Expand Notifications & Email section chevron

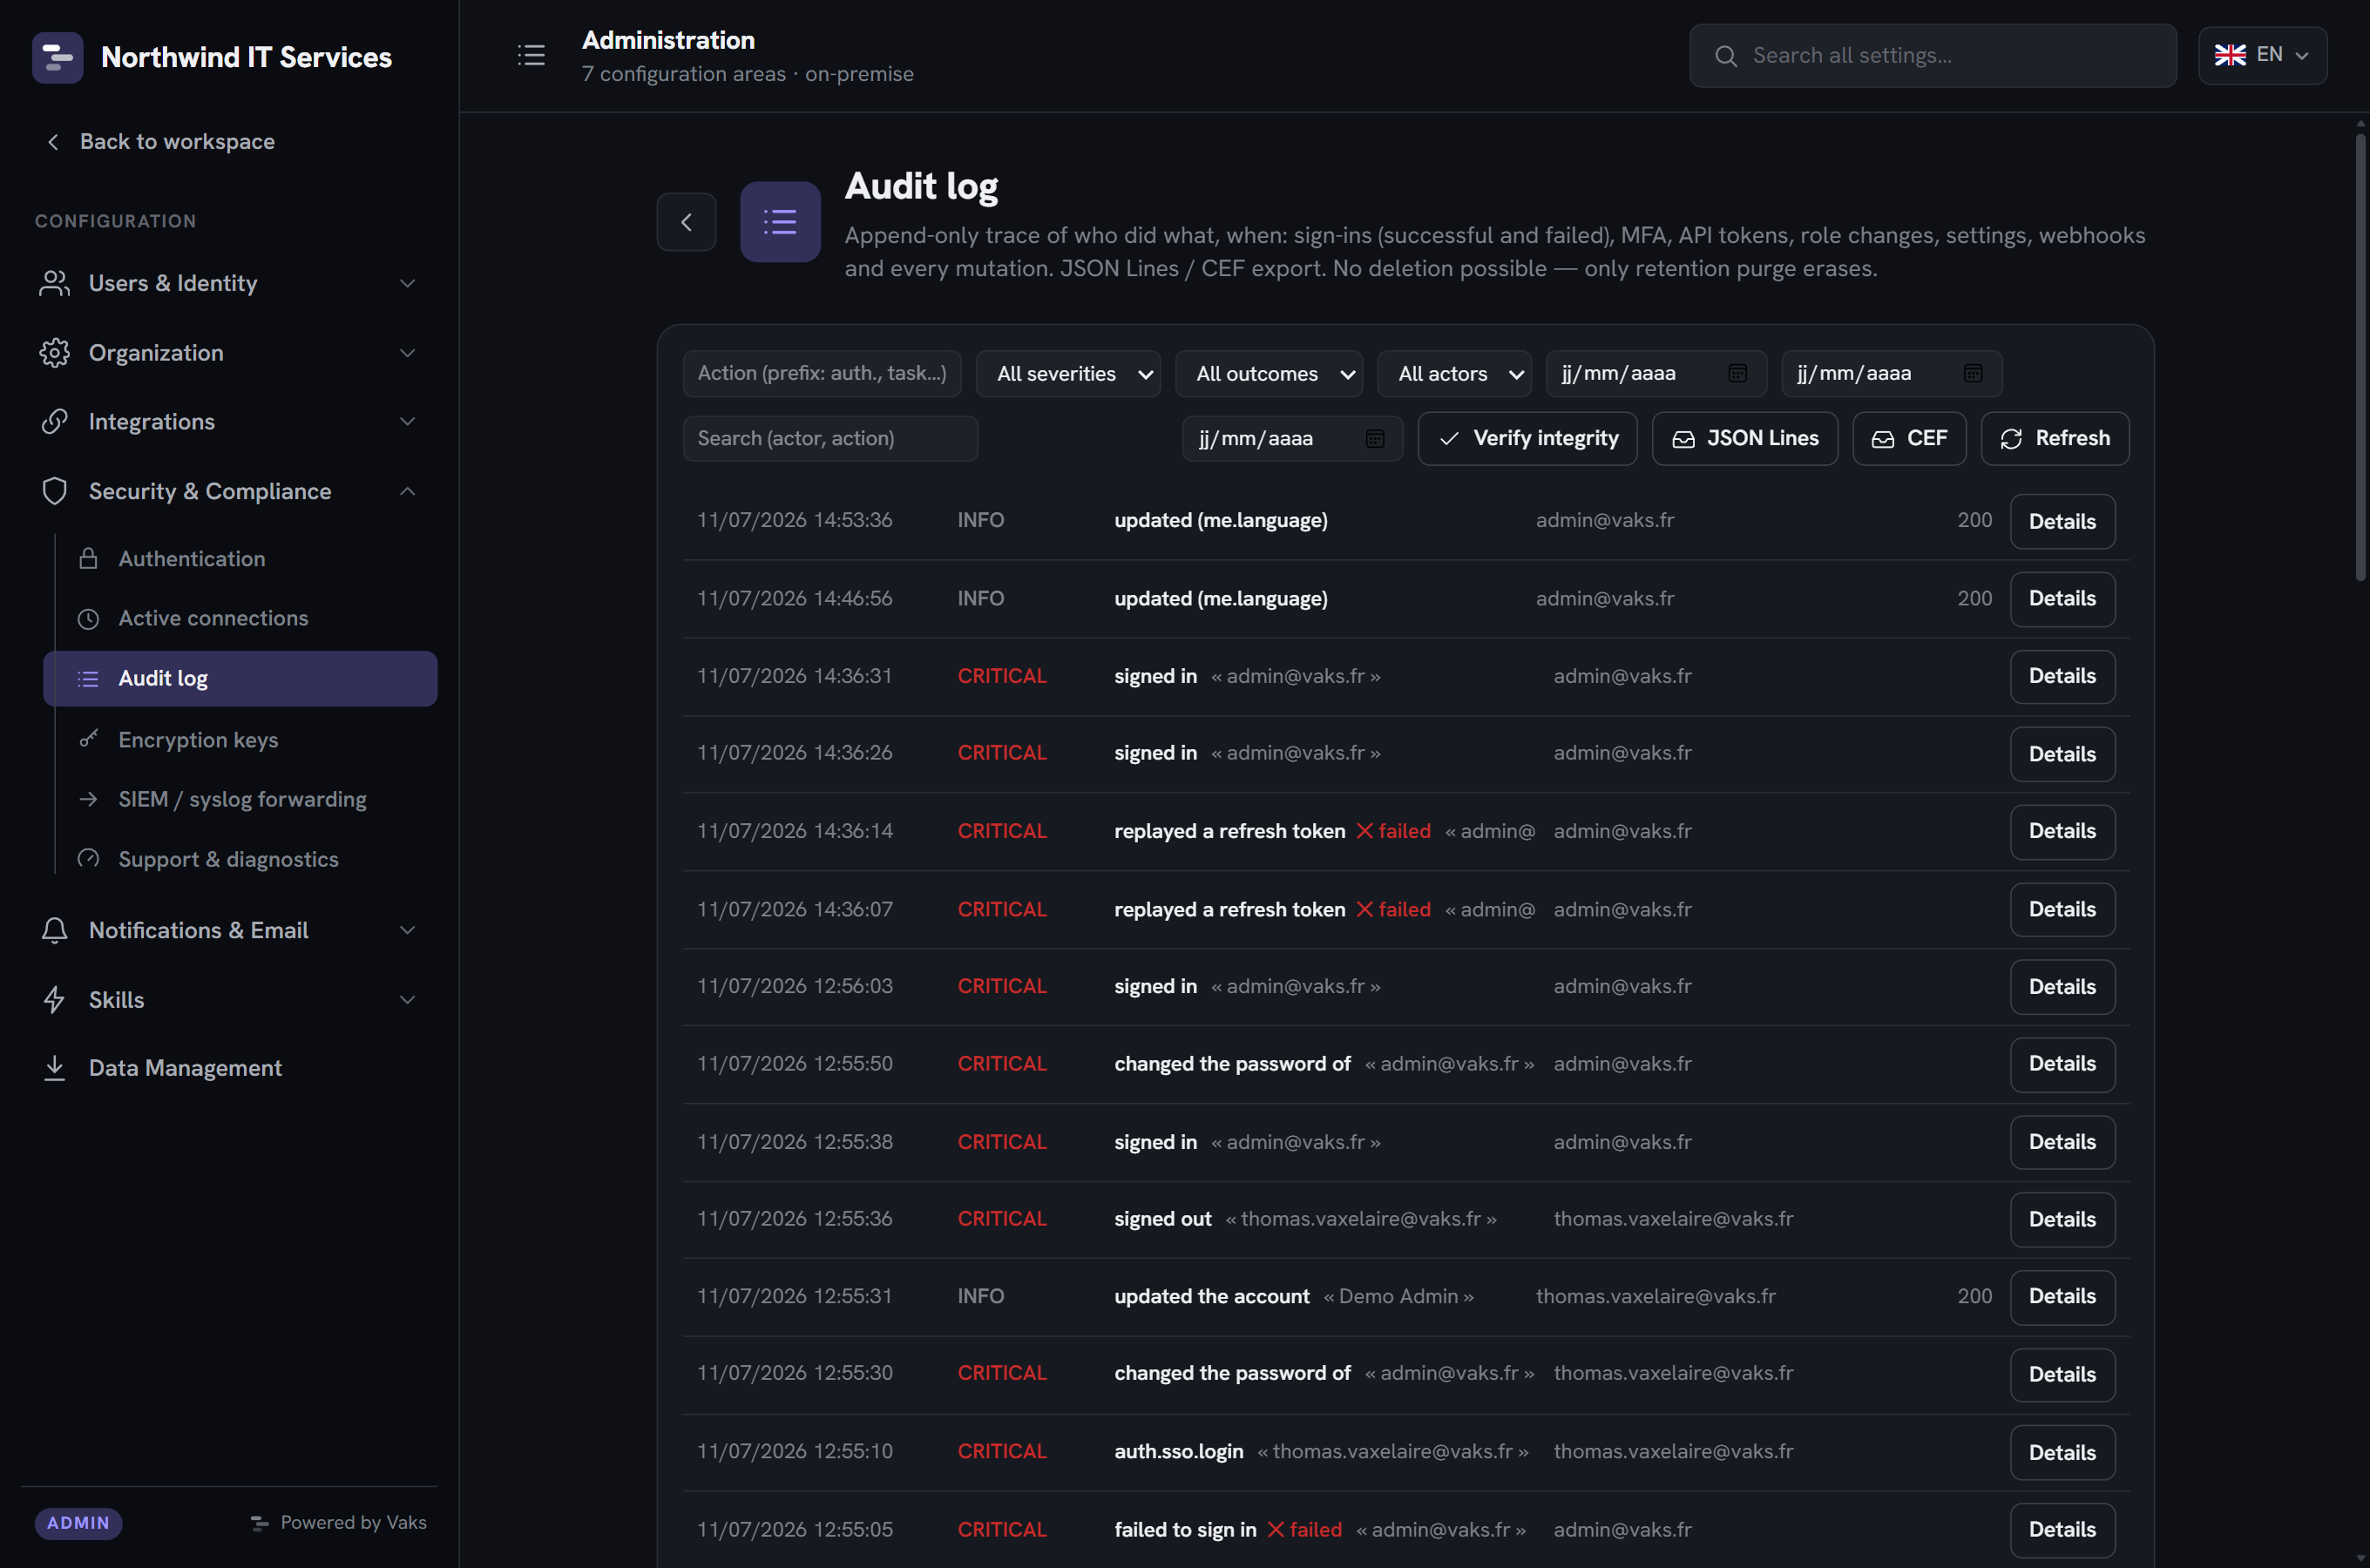pos(407,931)
